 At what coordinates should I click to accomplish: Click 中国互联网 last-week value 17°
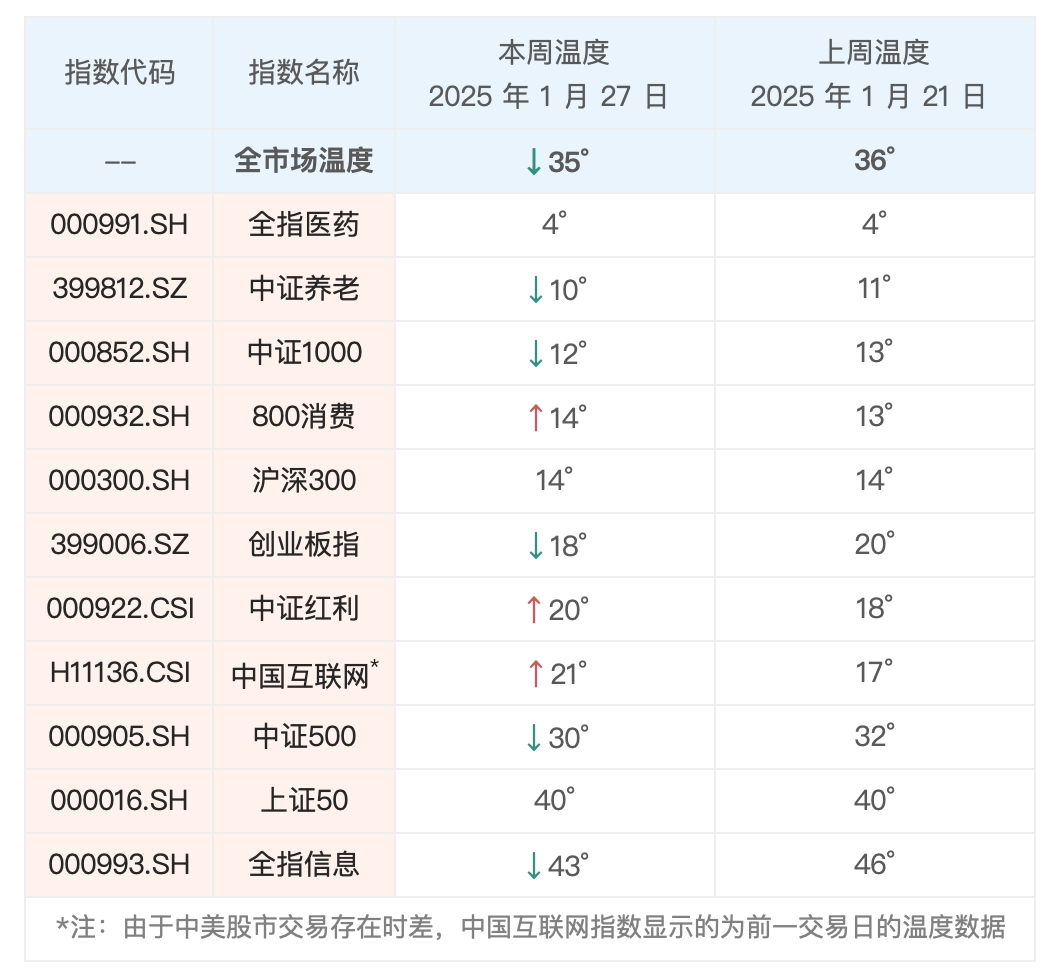click(874, 672)
